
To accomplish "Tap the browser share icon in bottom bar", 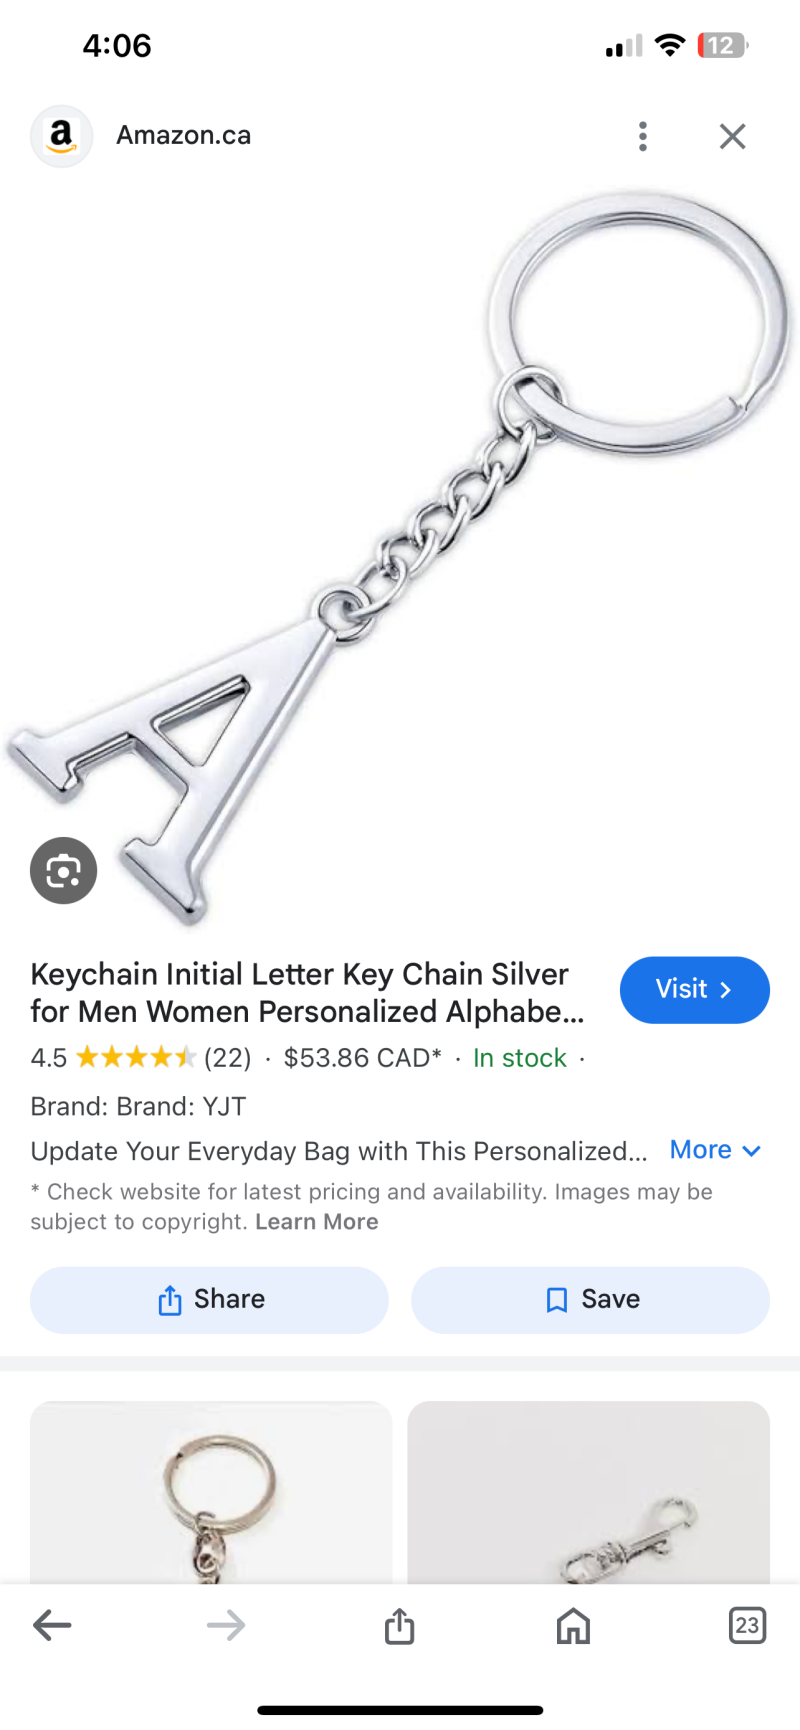I will tap(399, 1625).
